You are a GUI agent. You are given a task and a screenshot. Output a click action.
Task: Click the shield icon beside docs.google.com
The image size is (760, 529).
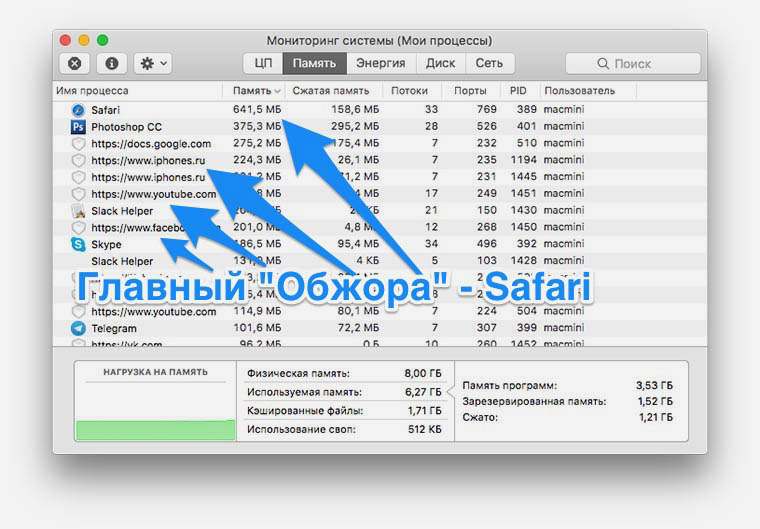tap(78, 144)
